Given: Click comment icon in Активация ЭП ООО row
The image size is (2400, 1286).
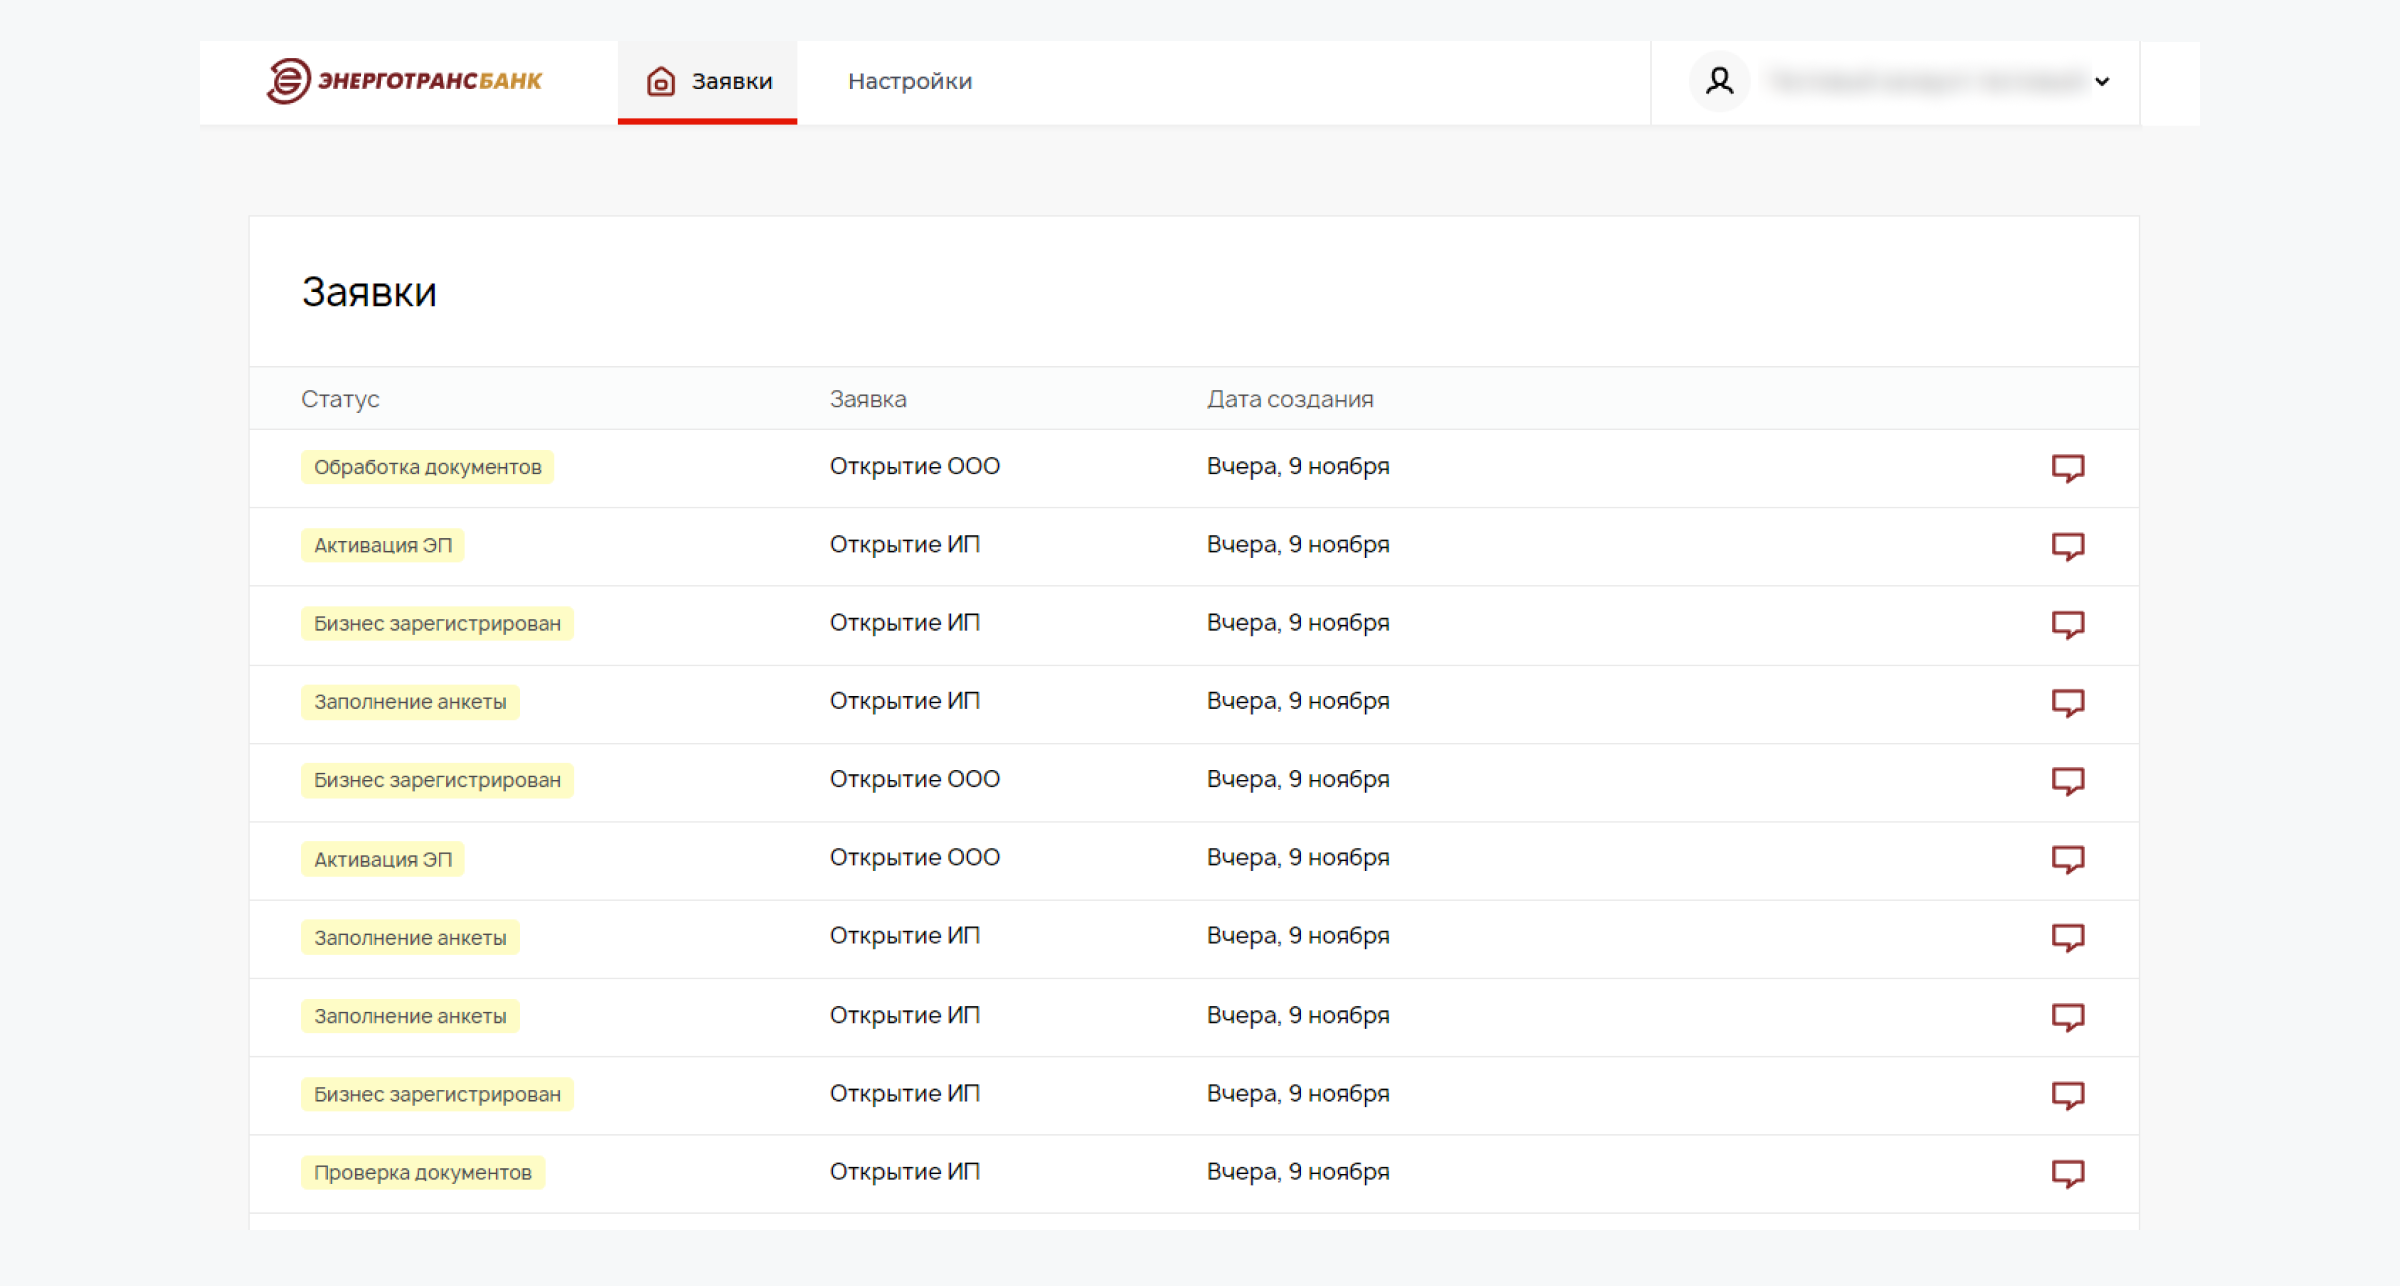Looking at the screenshot, I should pos(2067,858).
